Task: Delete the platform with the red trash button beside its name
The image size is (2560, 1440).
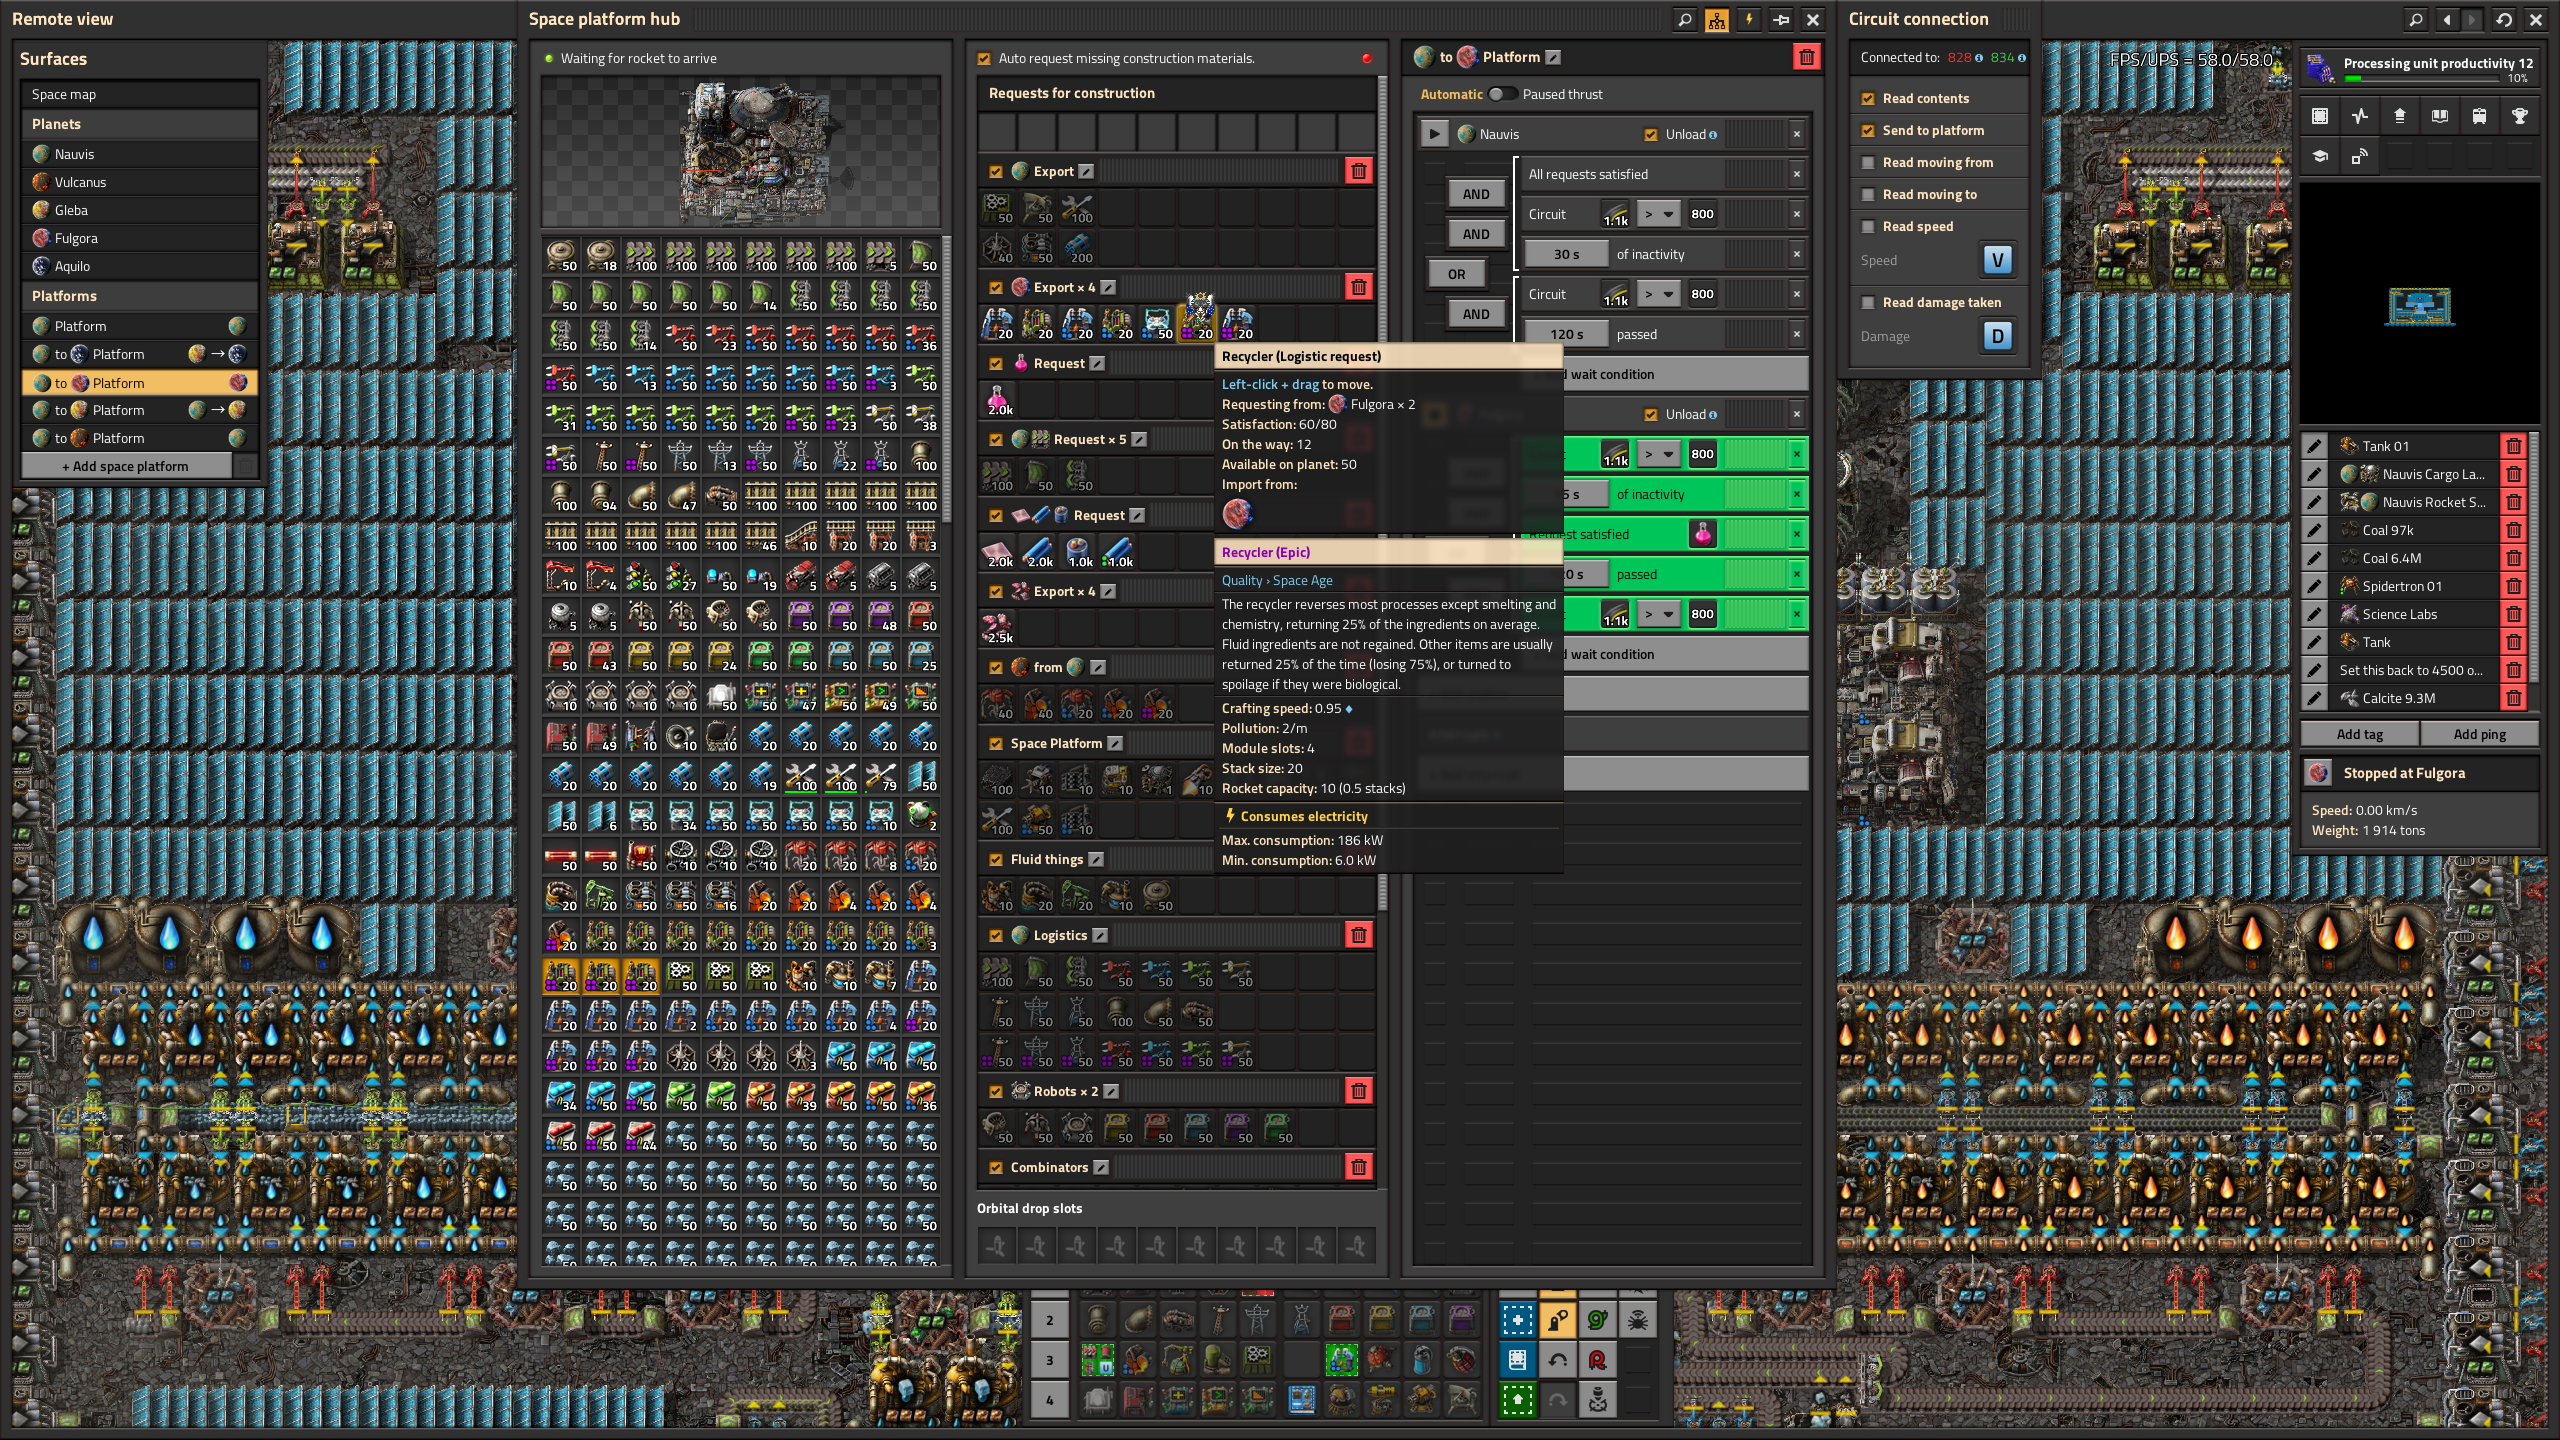Action: [x=1806, y=57]
